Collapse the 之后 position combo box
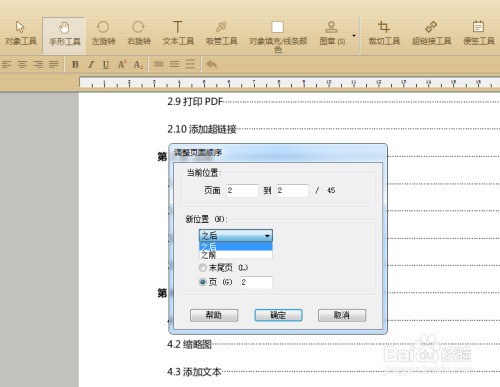500x387 pixels. click(236, 236)
